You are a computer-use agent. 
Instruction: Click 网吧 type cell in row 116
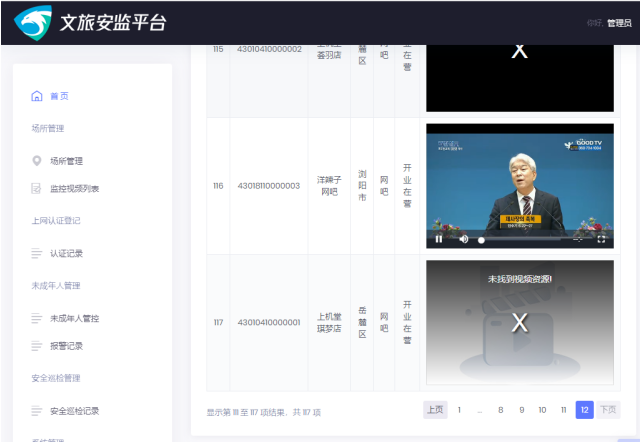(x=384, y=186)
